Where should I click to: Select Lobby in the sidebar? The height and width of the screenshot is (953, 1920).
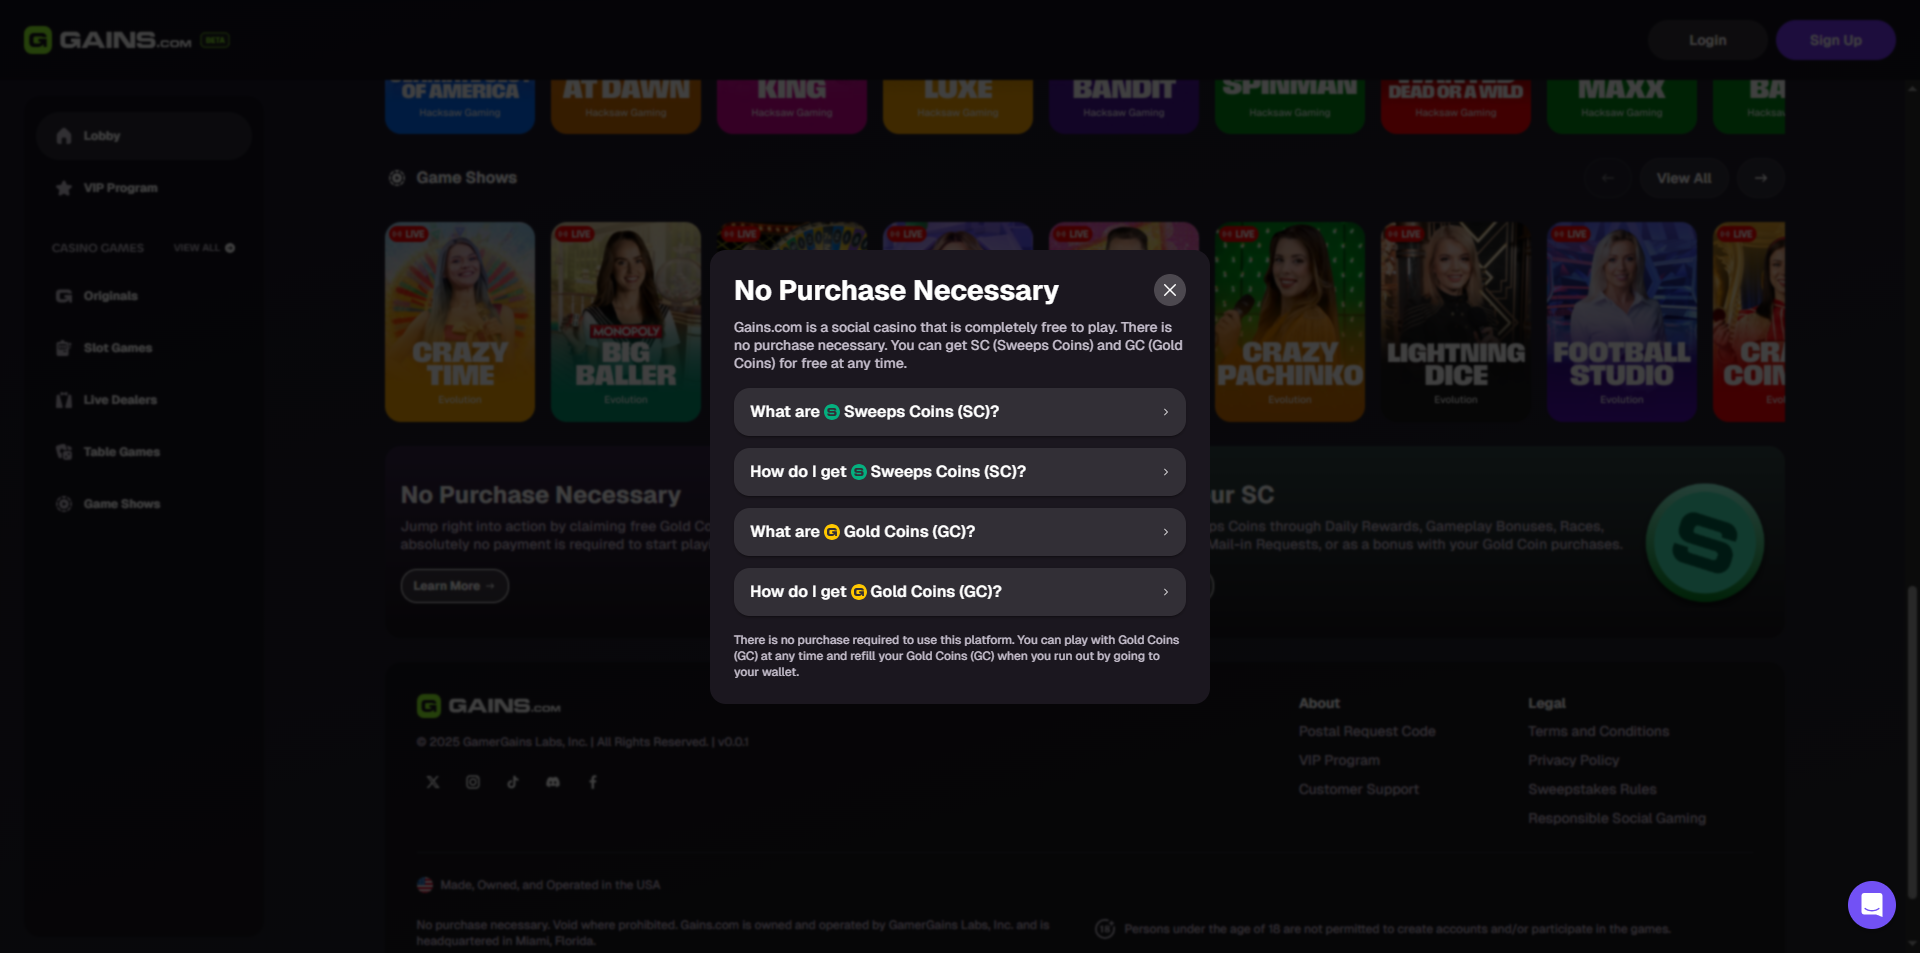pyautogui.click(x=143, y=136)
